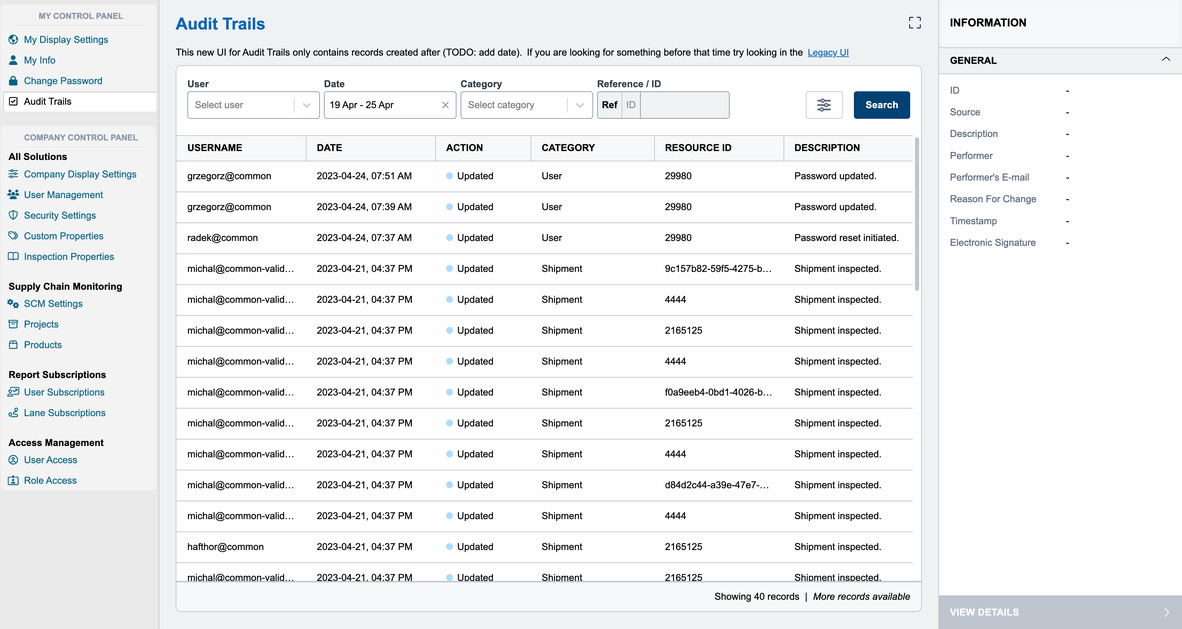Open Company Display Settings link
Viewport: 1182px width, 629px height.
coord(80,173)
